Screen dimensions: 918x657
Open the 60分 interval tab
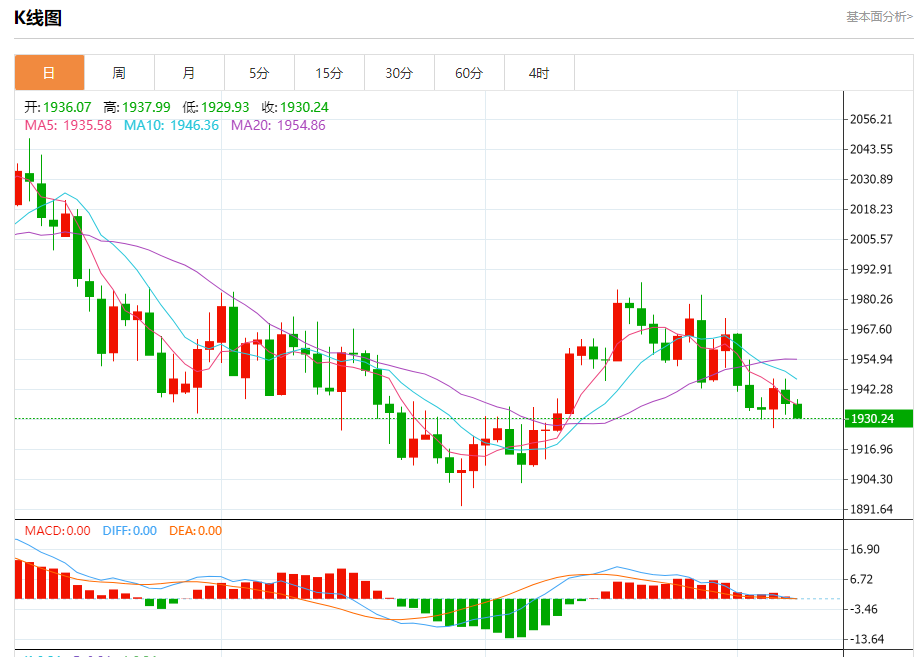[x=469, y=73]
